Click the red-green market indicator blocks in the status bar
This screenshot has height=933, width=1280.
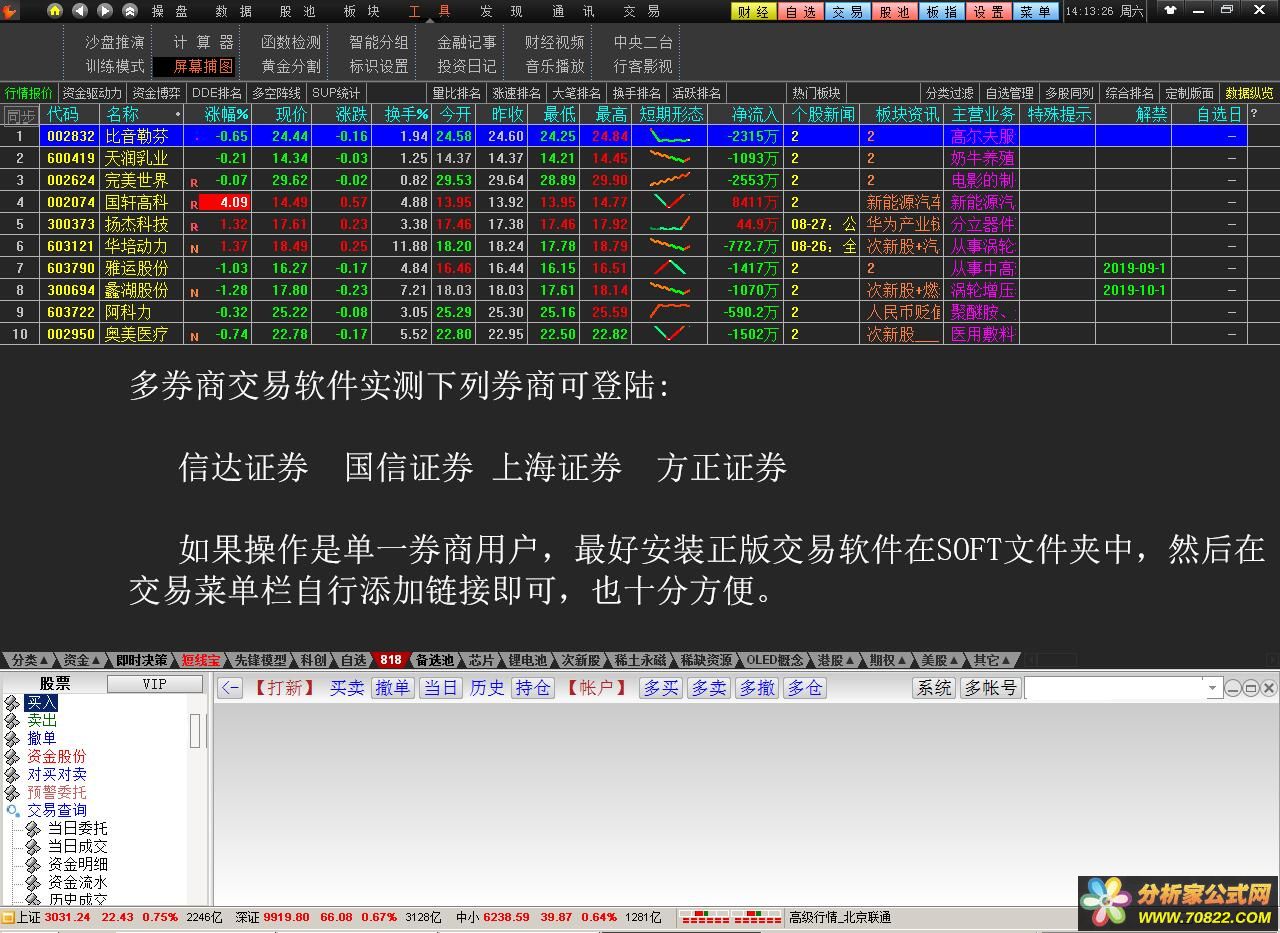(x=730, y=917)
